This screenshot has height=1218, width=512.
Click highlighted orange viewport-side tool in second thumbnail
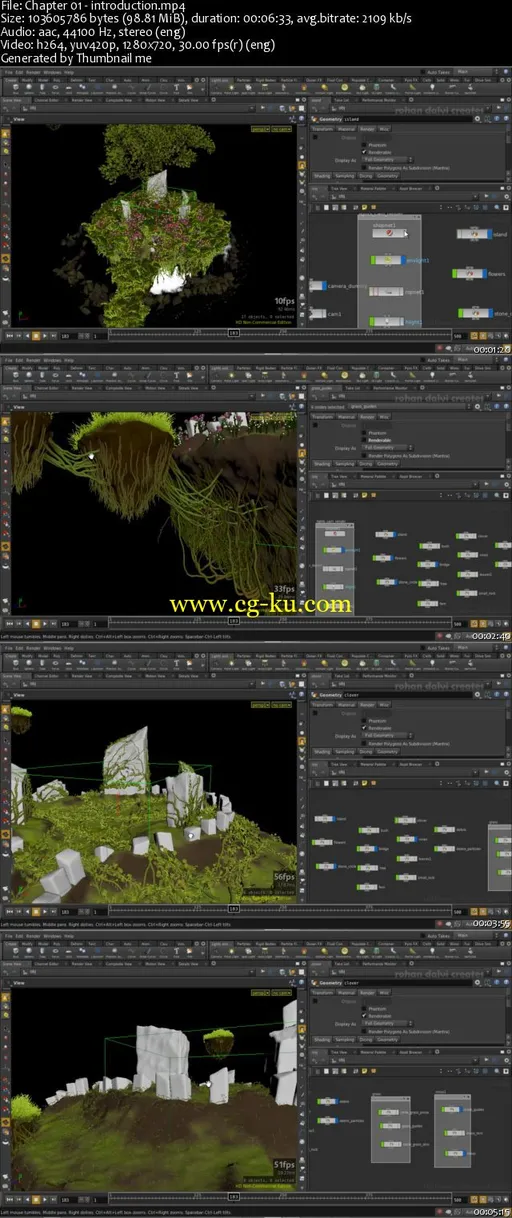point(303,452)
